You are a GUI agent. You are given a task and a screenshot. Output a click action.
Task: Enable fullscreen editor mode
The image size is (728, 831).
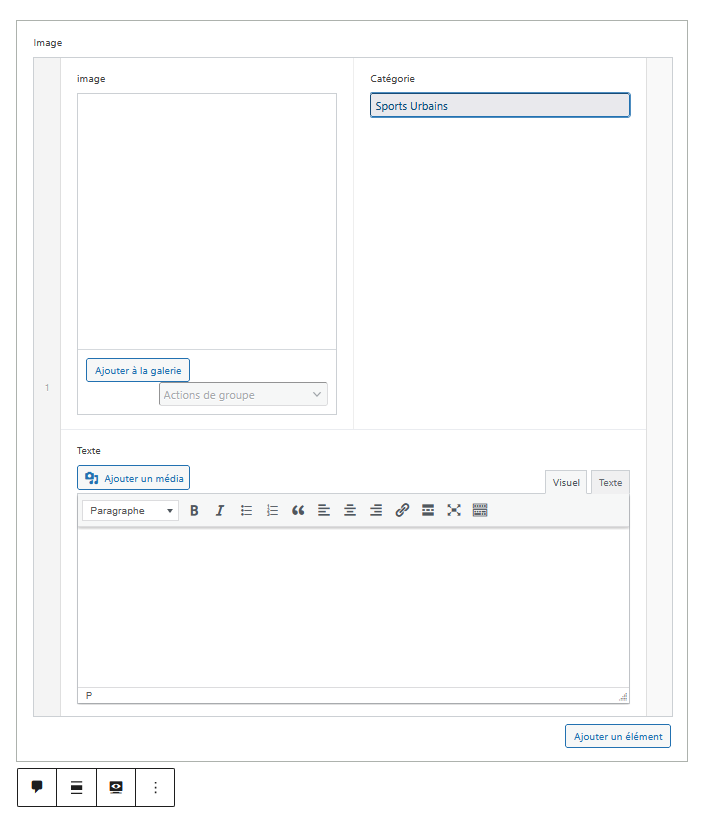click(454, 510)
